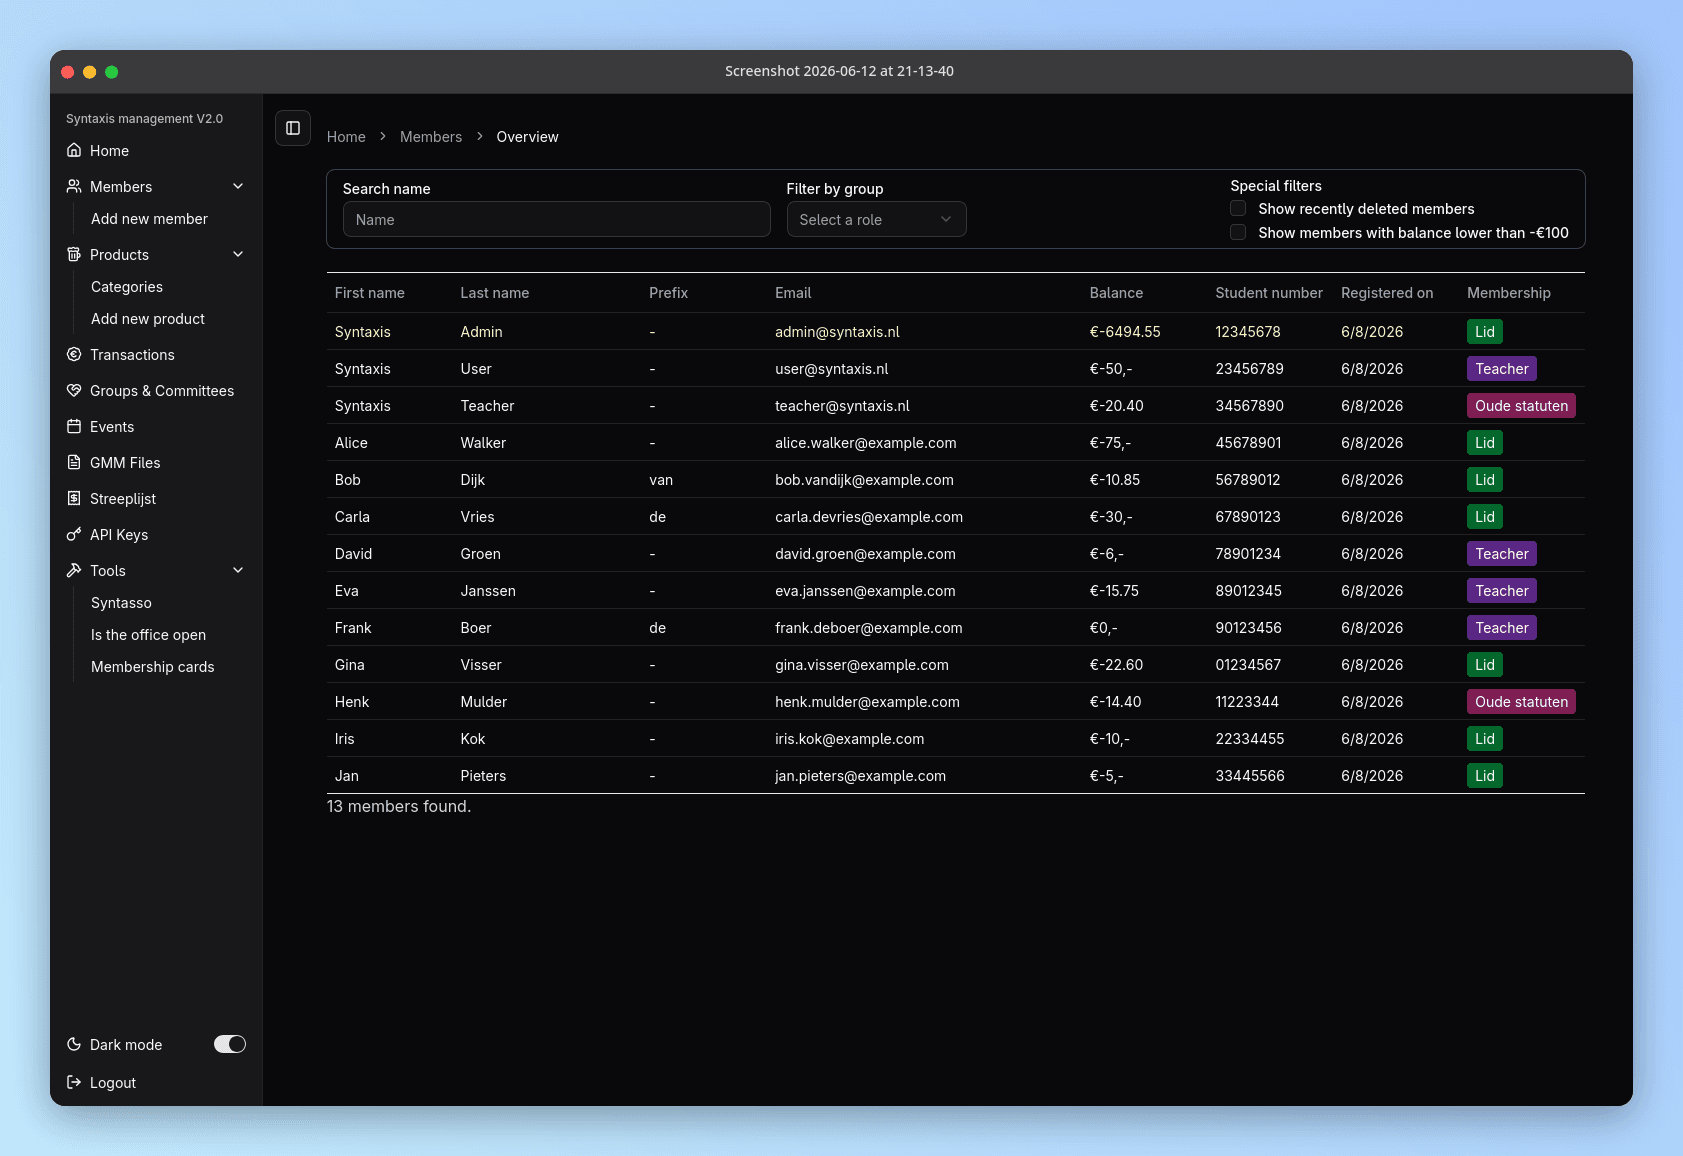Open Streeplijst page
The height and width of the screenshot is (1156, 1683).
123,498
